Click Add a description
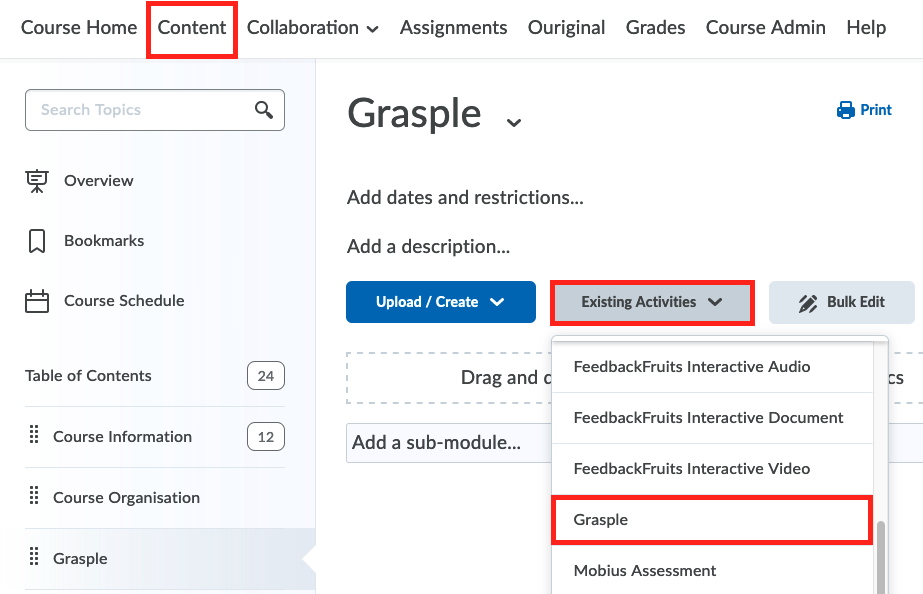Screen dimensions: 923x594 428,247
